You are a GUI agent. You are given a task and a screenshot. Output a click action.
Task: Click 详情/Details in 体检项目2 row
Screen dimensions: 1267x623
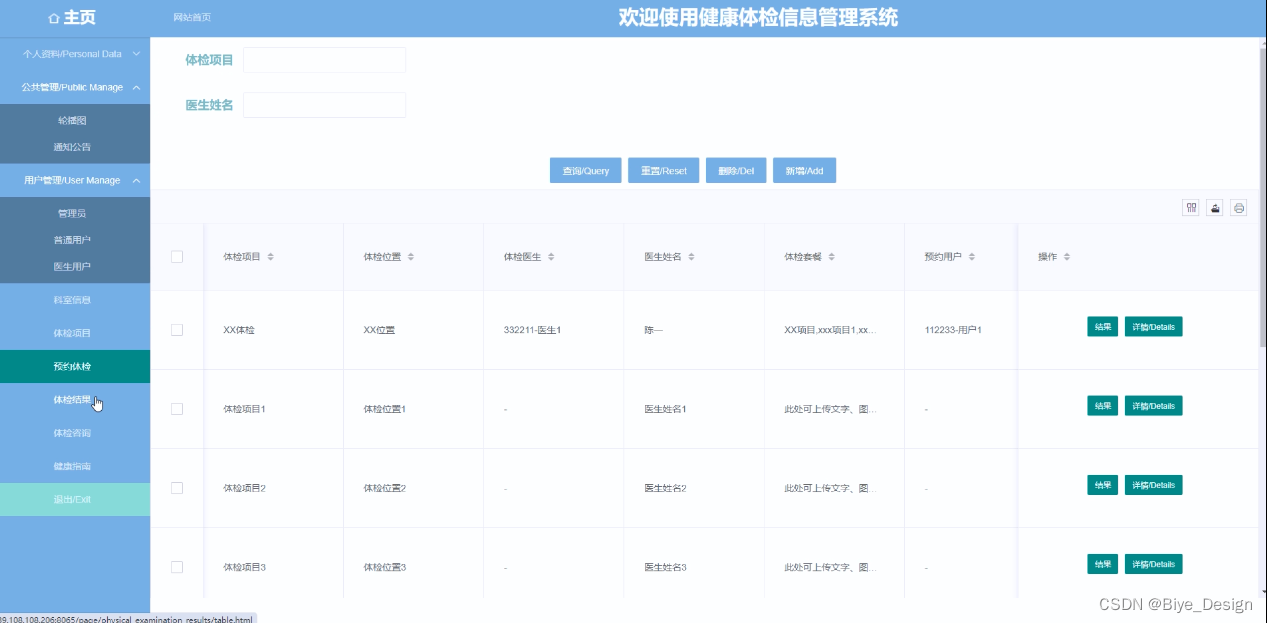coord(1153,485)
